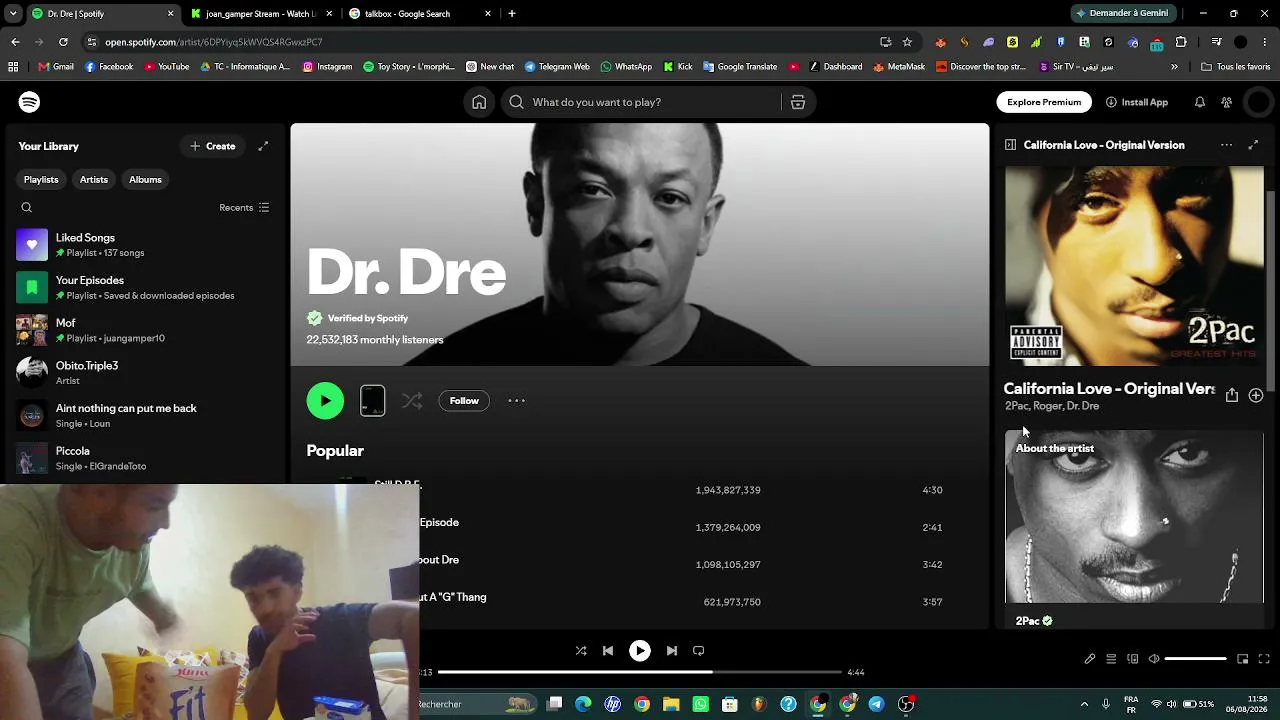Filter library by Playlists

pyautogui.click(x=41, y=180)
